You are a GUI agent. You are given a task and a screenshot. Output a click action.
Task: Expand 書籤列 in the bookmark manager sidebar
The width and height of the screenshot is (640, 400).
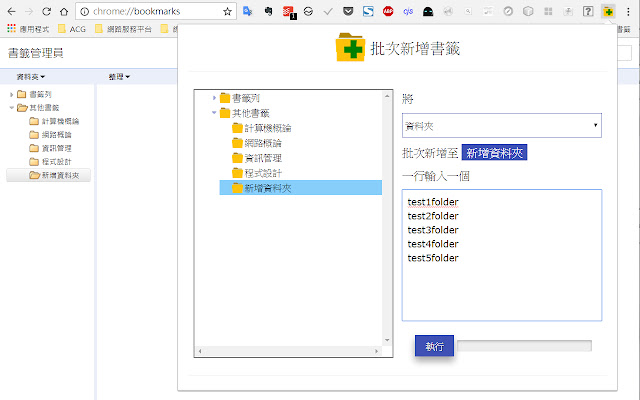coord(11,95)
